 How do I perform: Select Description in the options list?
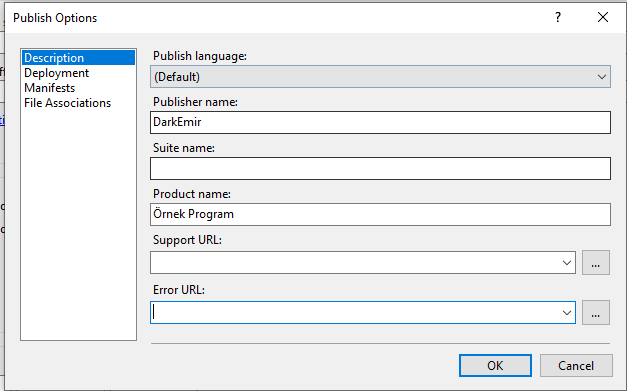click(78, 58)
